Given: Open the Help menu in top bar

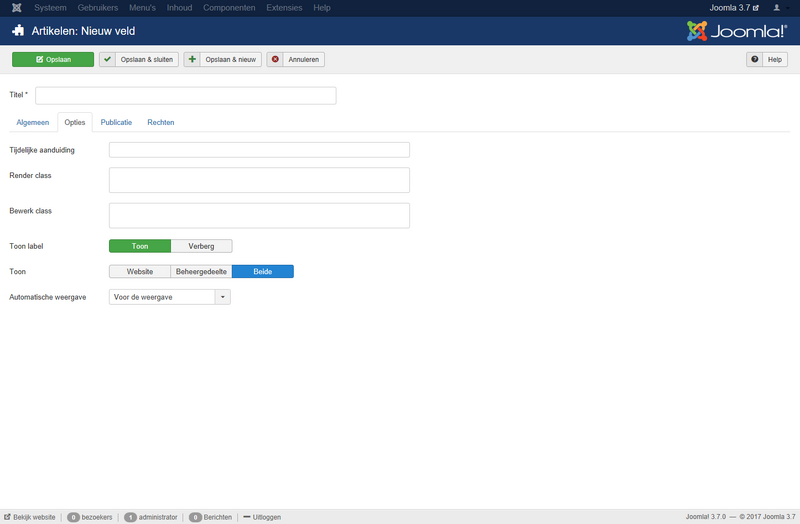Looking at the screenshot, I should [322, 8].
